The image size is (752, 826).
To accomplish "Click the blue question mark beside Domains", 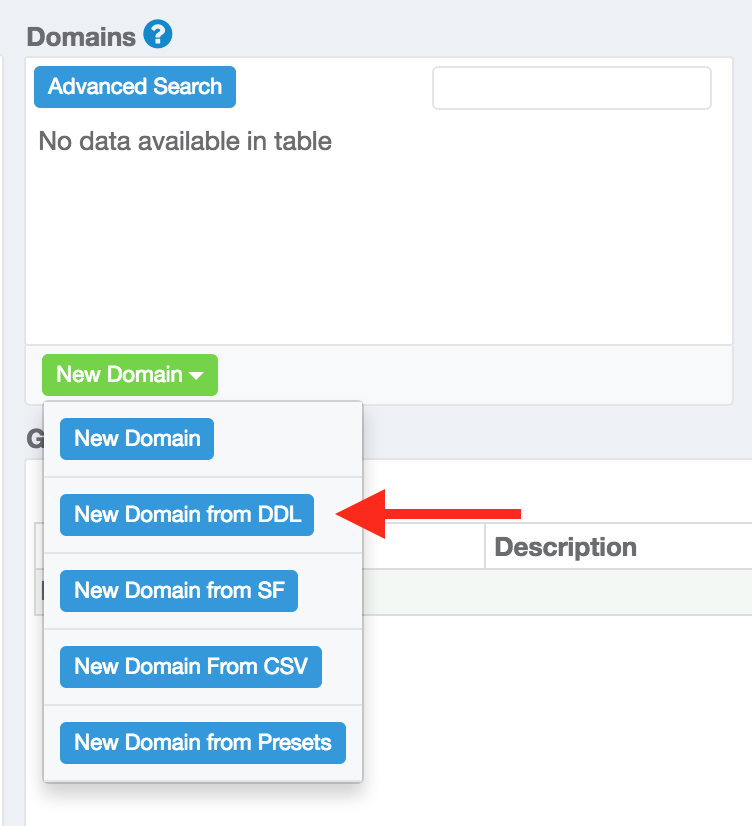I will pos(158,35).
